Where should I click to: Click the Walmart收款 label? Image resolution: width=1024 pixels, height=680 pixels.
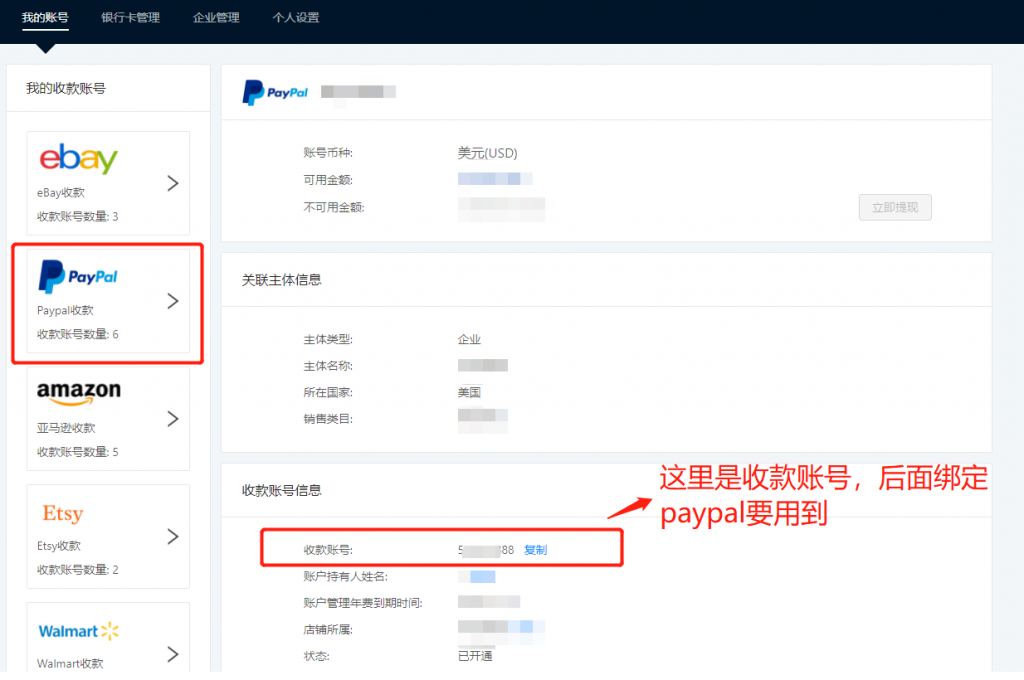click(70, 663)
